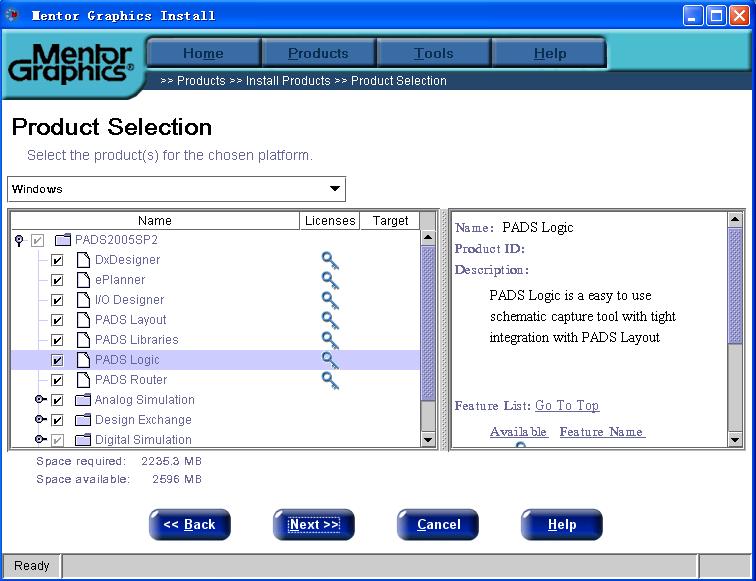This screenshot has height=581, width=756.
Task: Click the license key icon for PADS Router
Action: tap(330, 381)
